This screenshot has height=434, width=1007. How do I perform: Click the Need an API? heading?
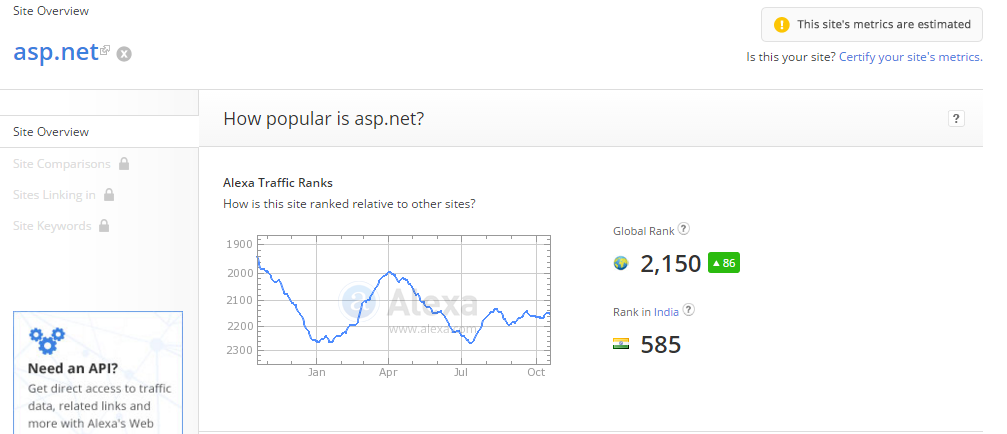pyautogui.click(x=73, y=369)
